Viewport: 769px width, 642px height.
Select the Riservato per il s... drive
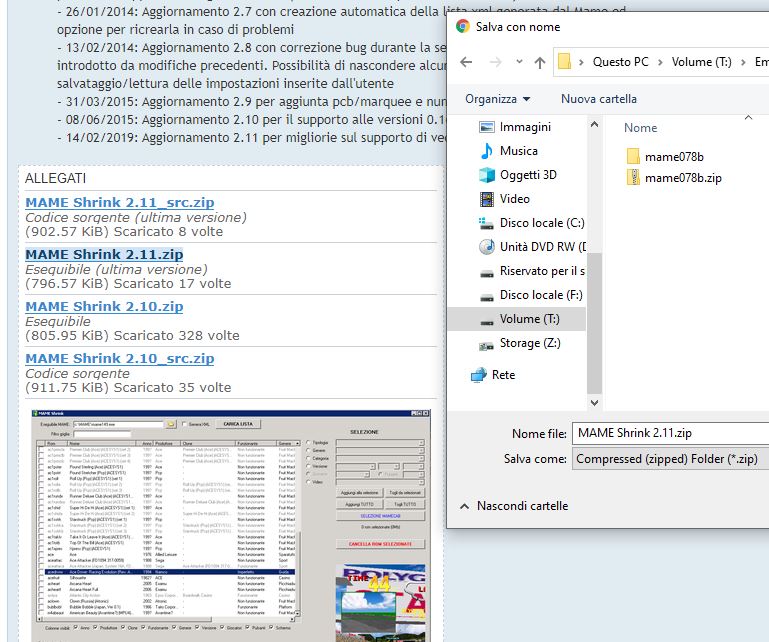pos(542,271)
